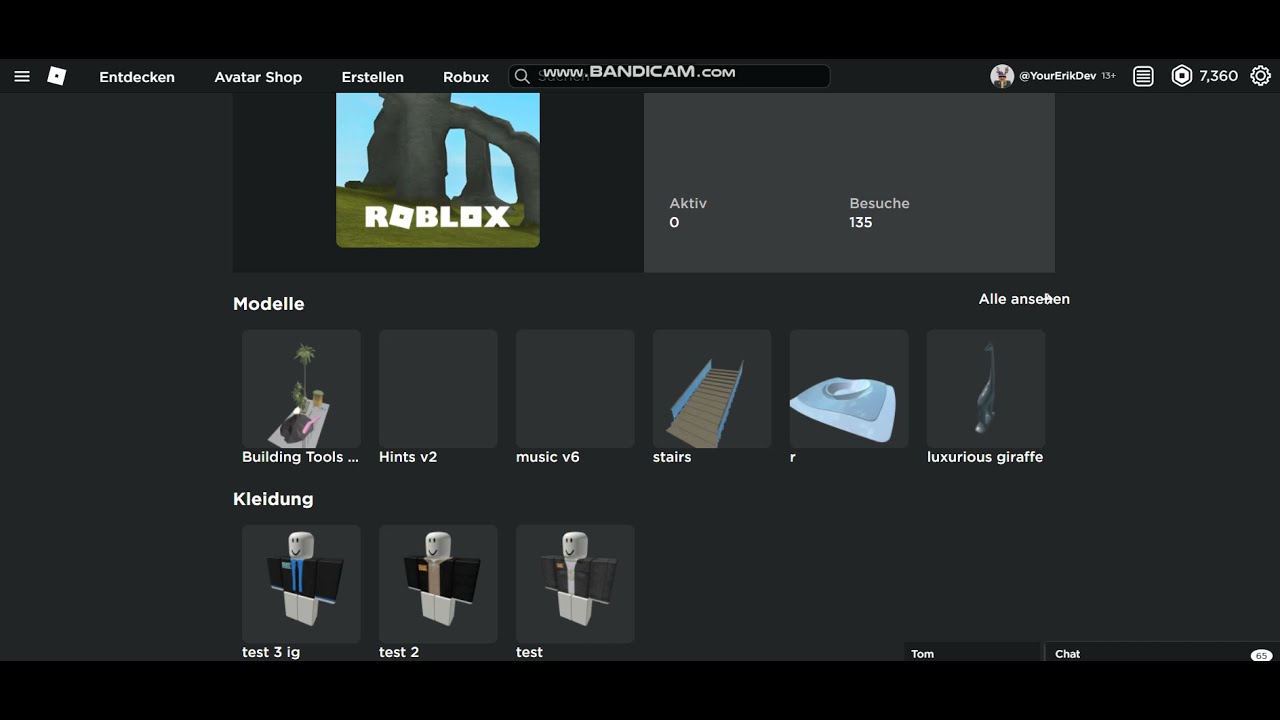Open the music v6 model thumbnail
1280x720 pixels.
(575, 389)
